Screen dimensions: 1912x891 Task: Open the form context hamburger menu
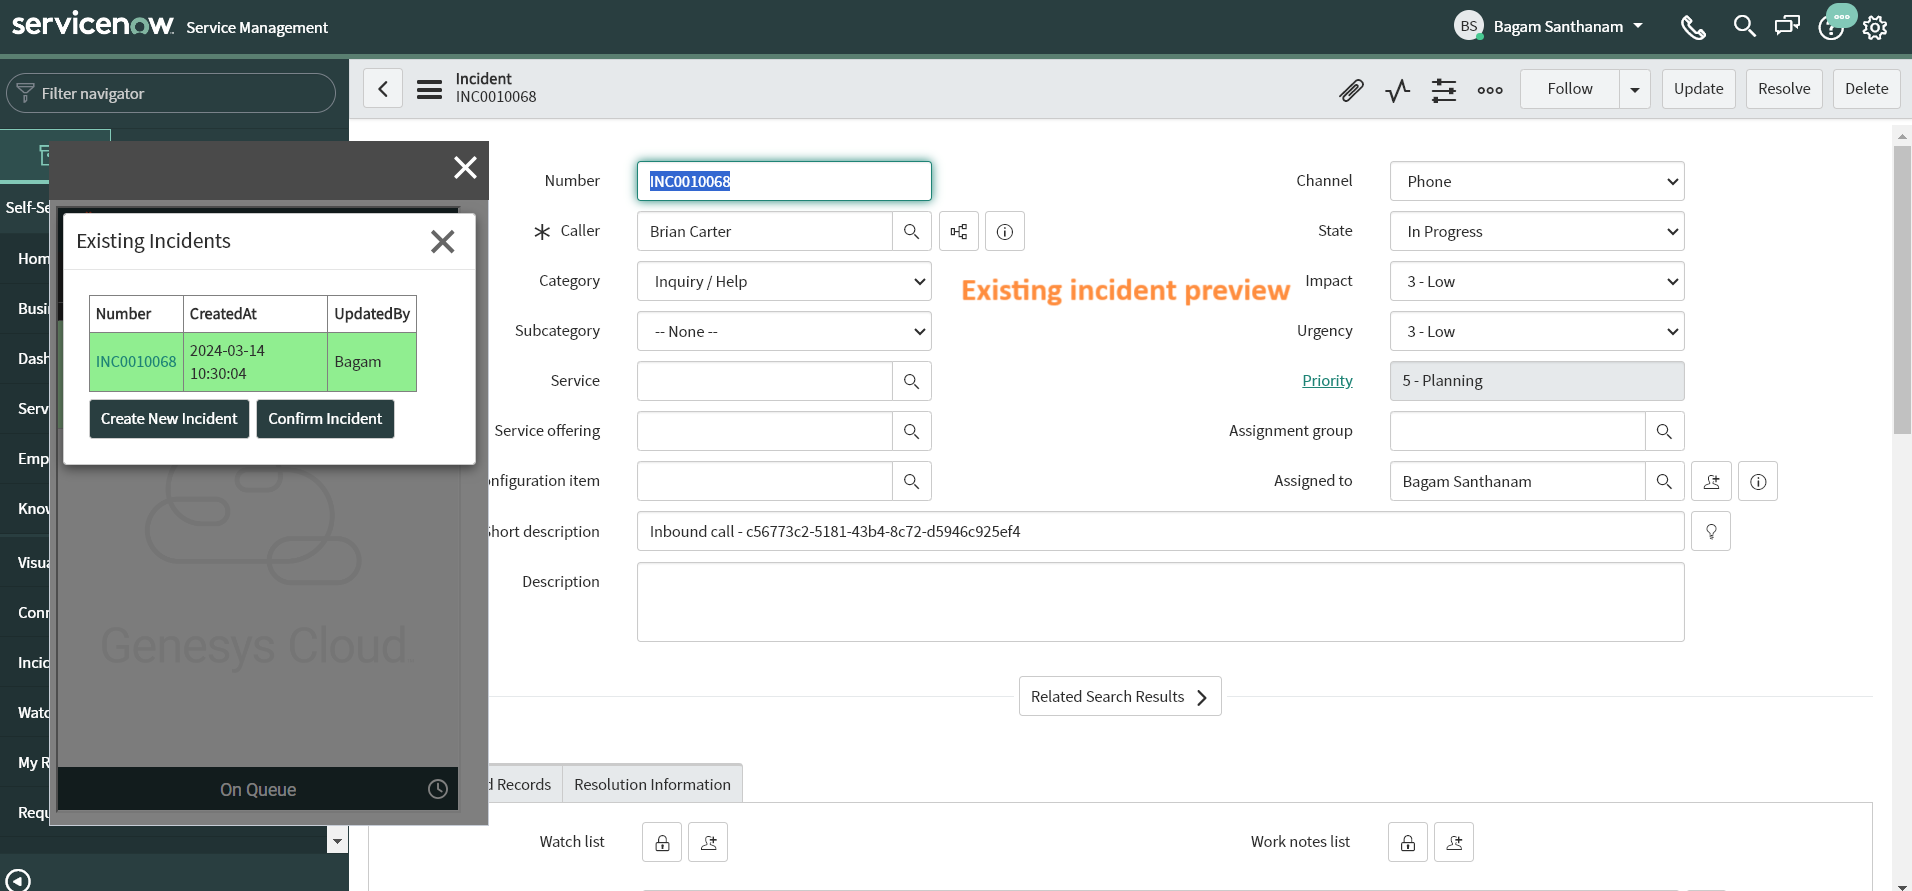tap(429, 89)
